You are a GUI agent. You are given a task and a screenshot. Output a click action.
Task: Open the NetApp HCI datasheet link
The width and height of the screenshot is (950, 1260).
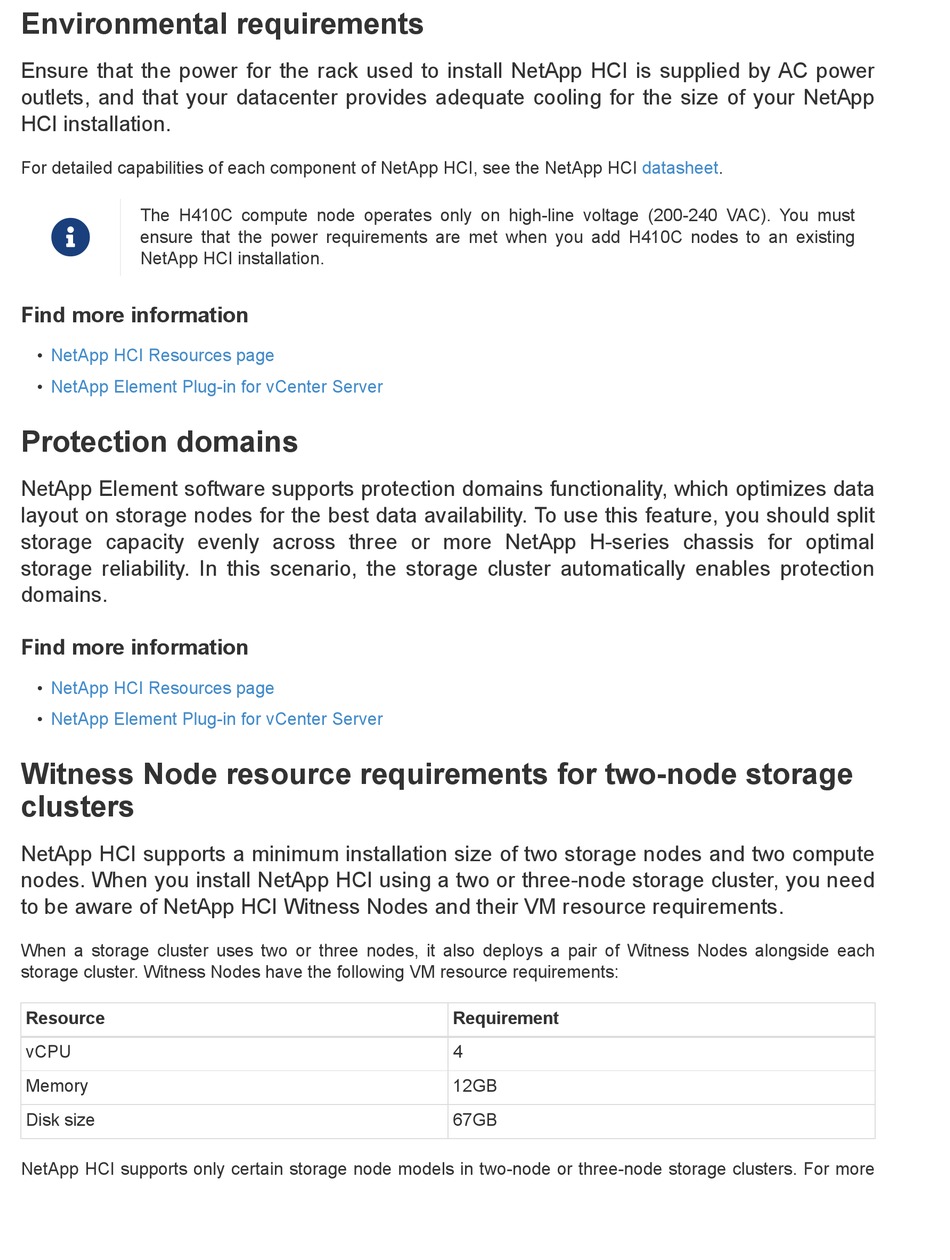coord(679,168)
